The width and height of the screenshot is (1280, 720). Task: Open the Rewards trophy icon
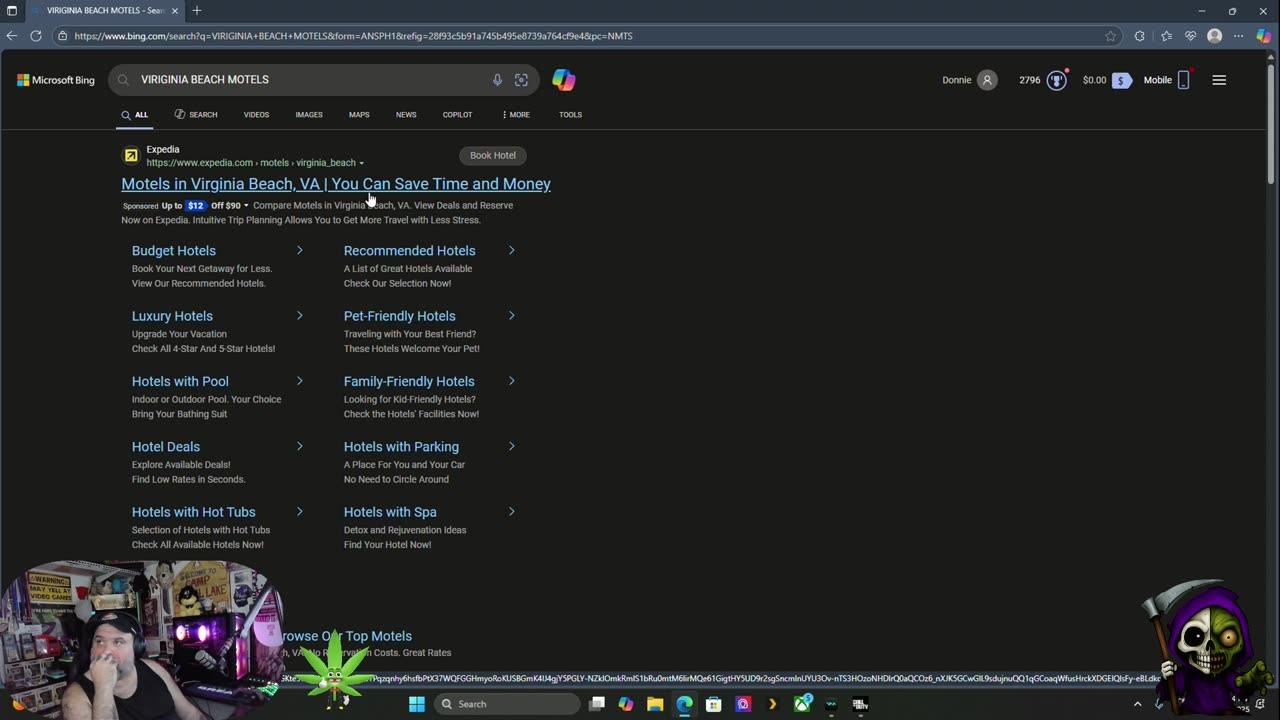pos(1057,80)
